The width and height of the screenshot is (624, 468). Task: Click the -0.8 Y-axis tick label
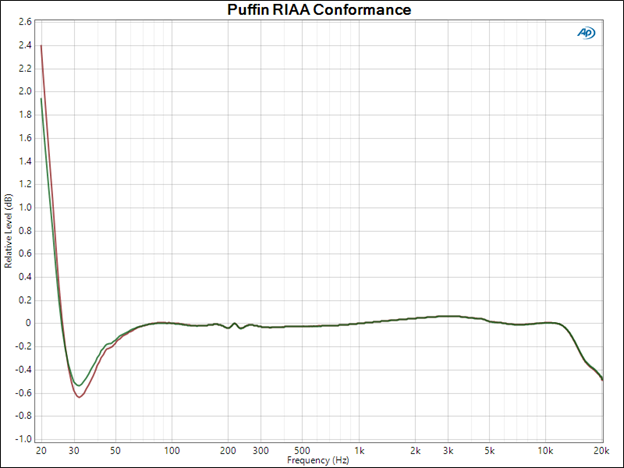pos(23,416)
